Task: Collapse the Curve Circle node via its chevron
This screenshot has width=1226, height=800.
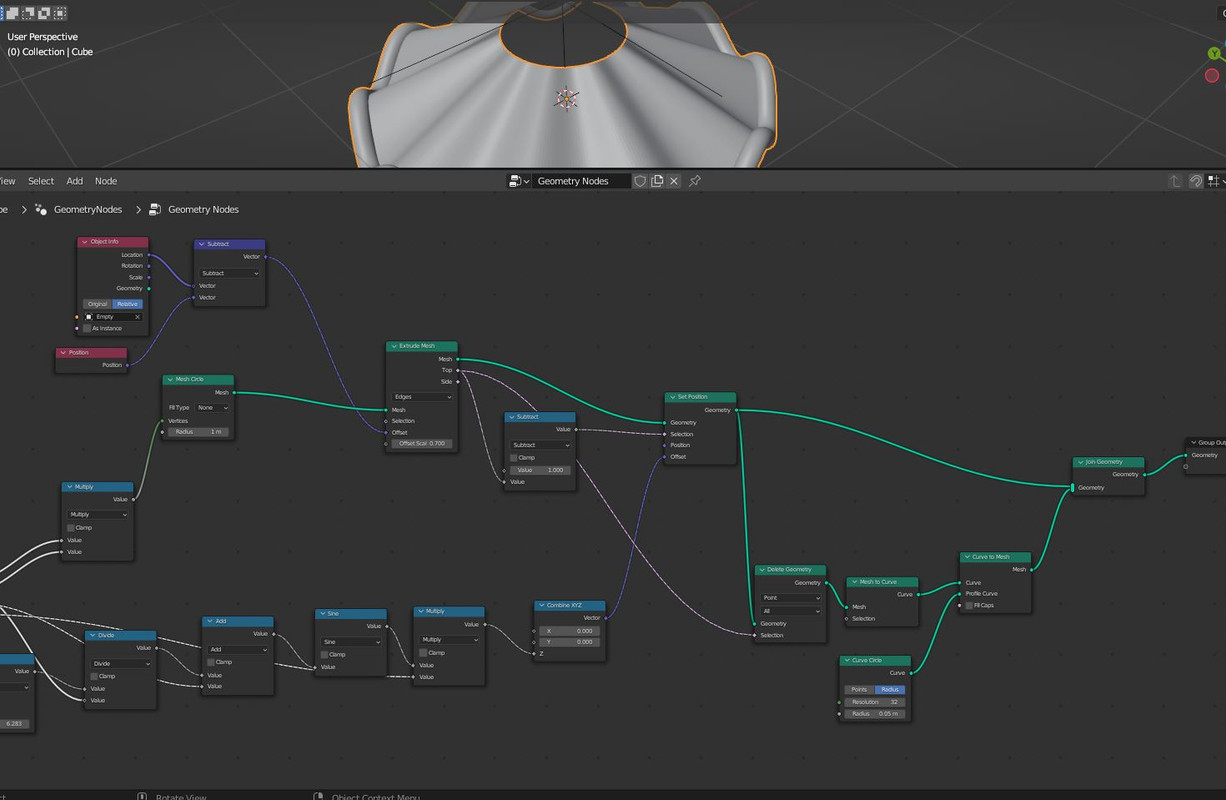Action: click(x=847, y=660)
